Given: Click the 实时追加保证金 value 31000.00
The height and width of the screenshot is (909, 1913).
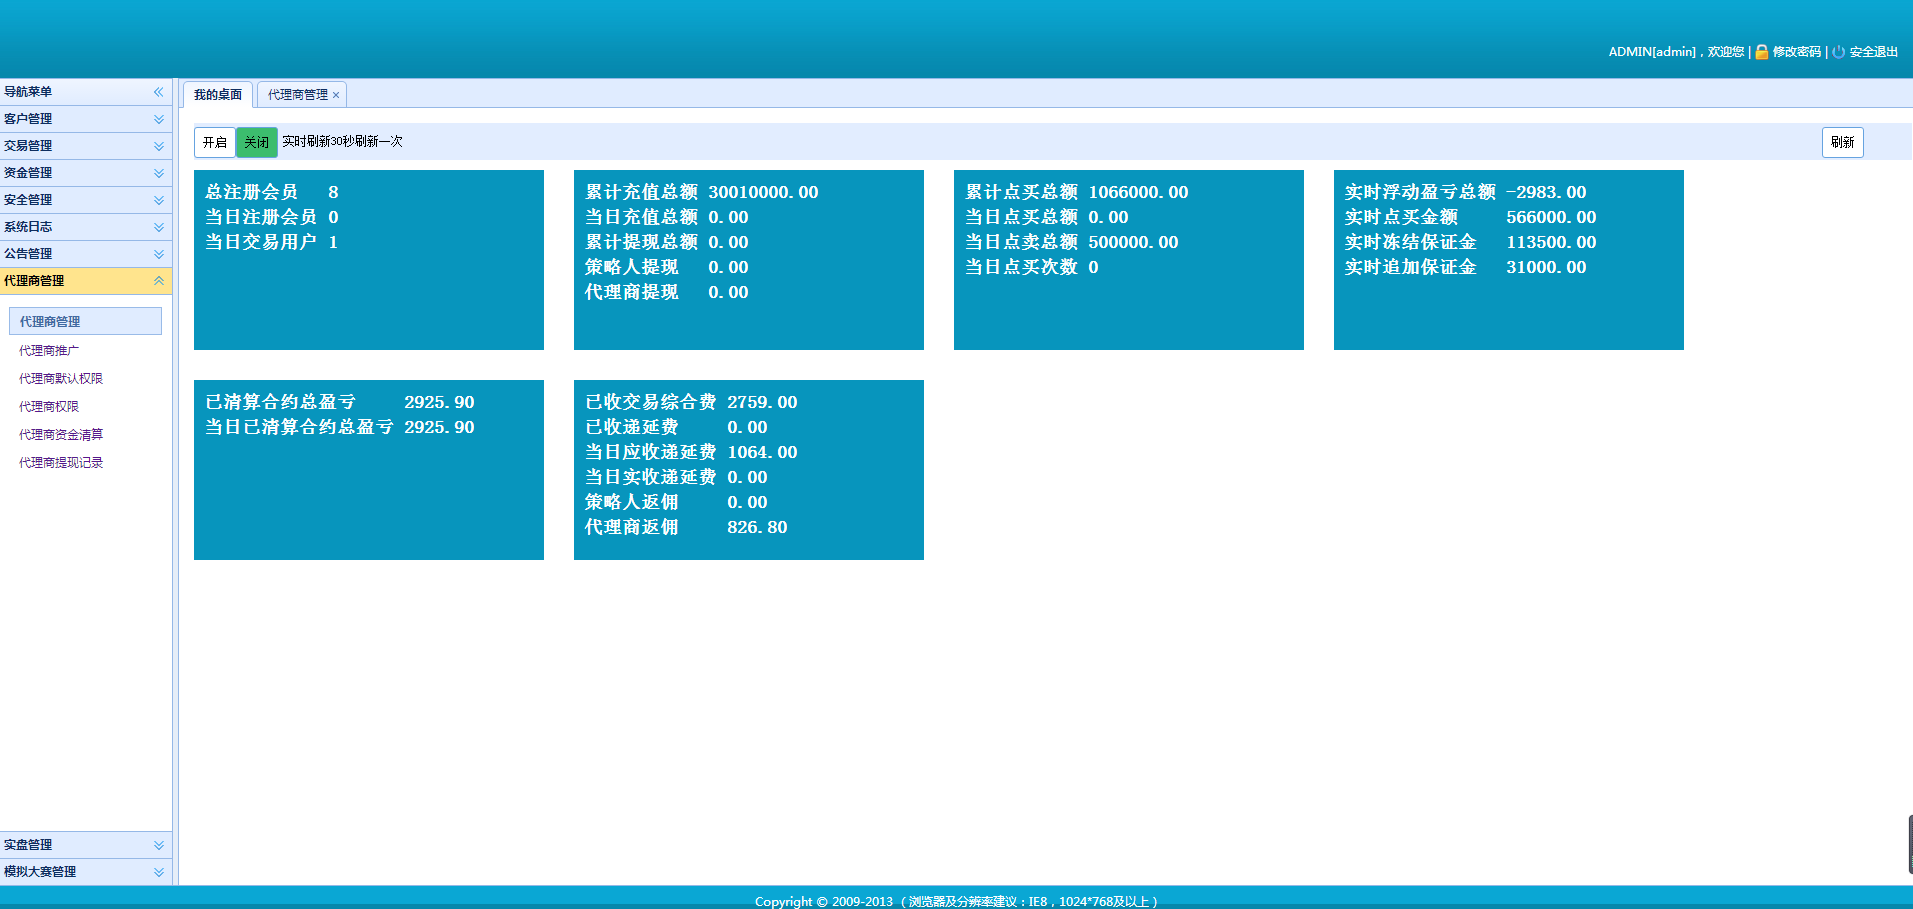Looking at the screenshot, I should (1546, 267).
